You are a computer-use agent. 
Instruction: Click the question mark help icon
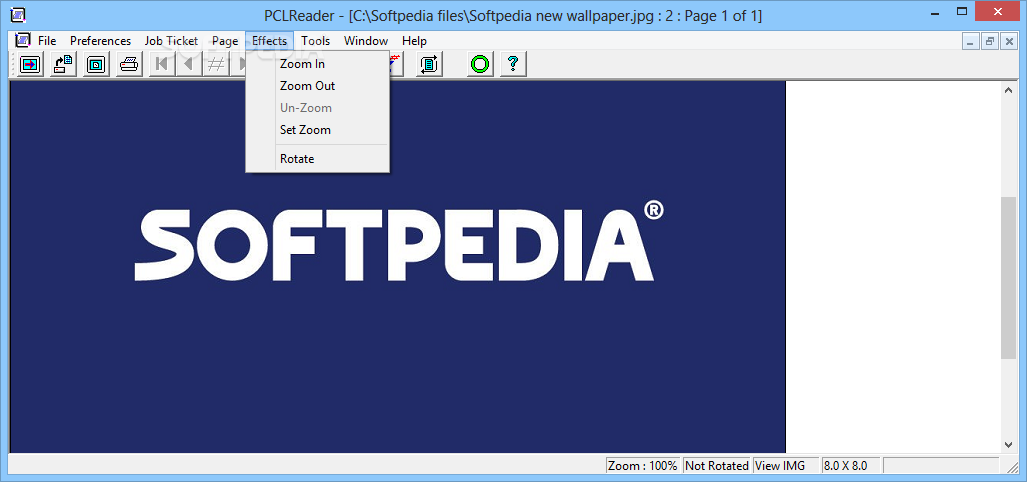pyautogui.click(x=514, y=64)
